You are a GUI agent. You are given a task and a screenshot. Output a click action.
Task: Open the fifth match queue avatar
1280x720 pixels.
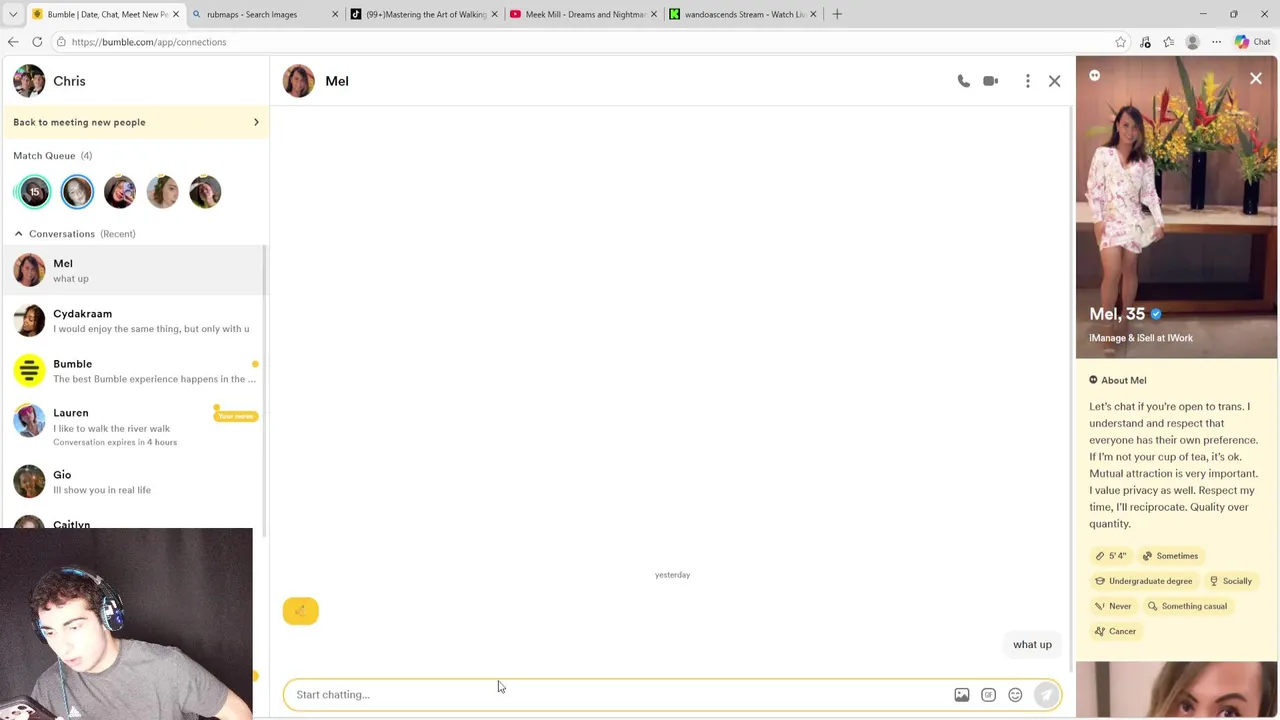click(205, 192)
